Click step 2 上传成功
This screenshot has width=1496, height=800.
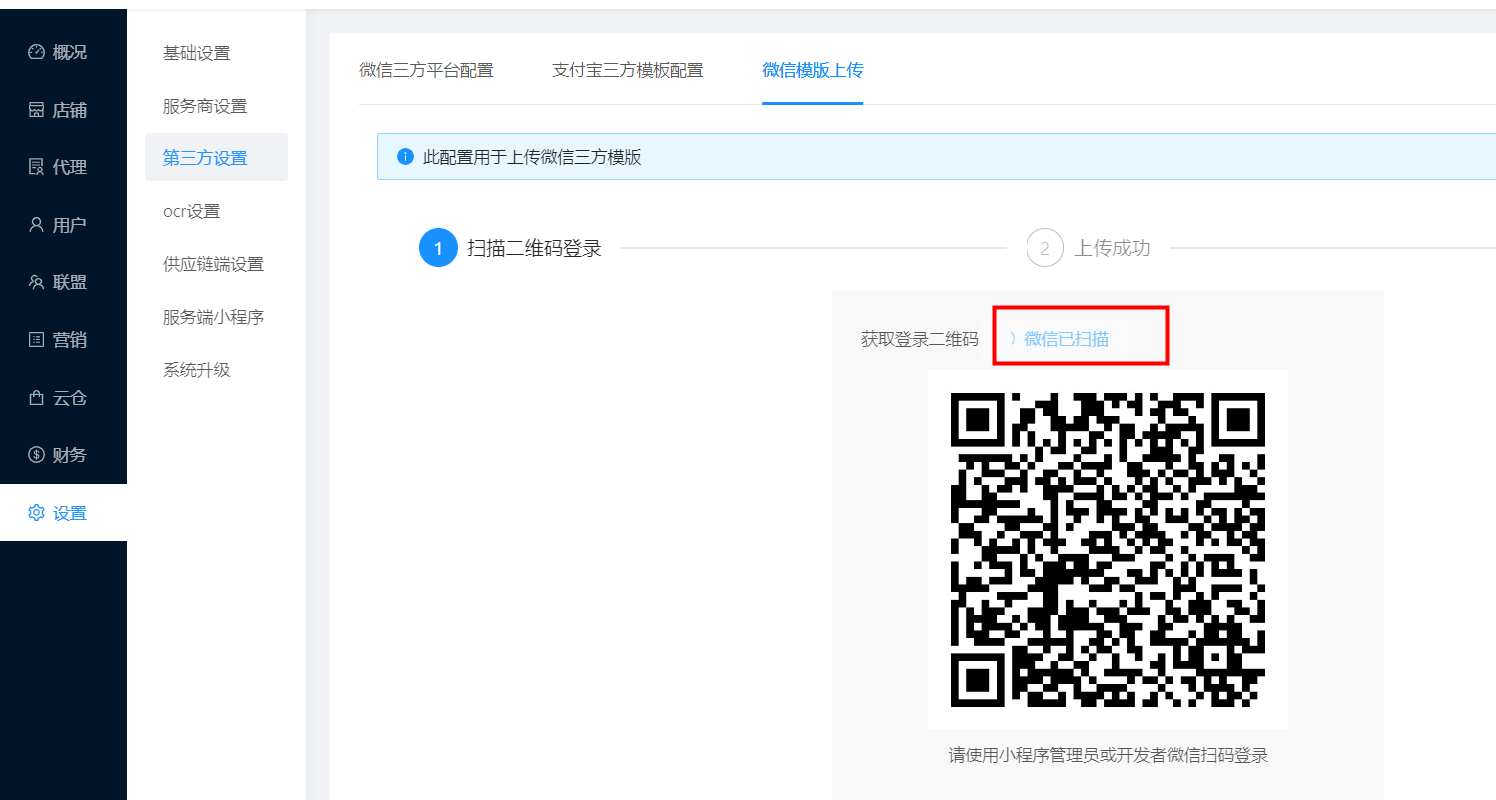click(1089, 248)
